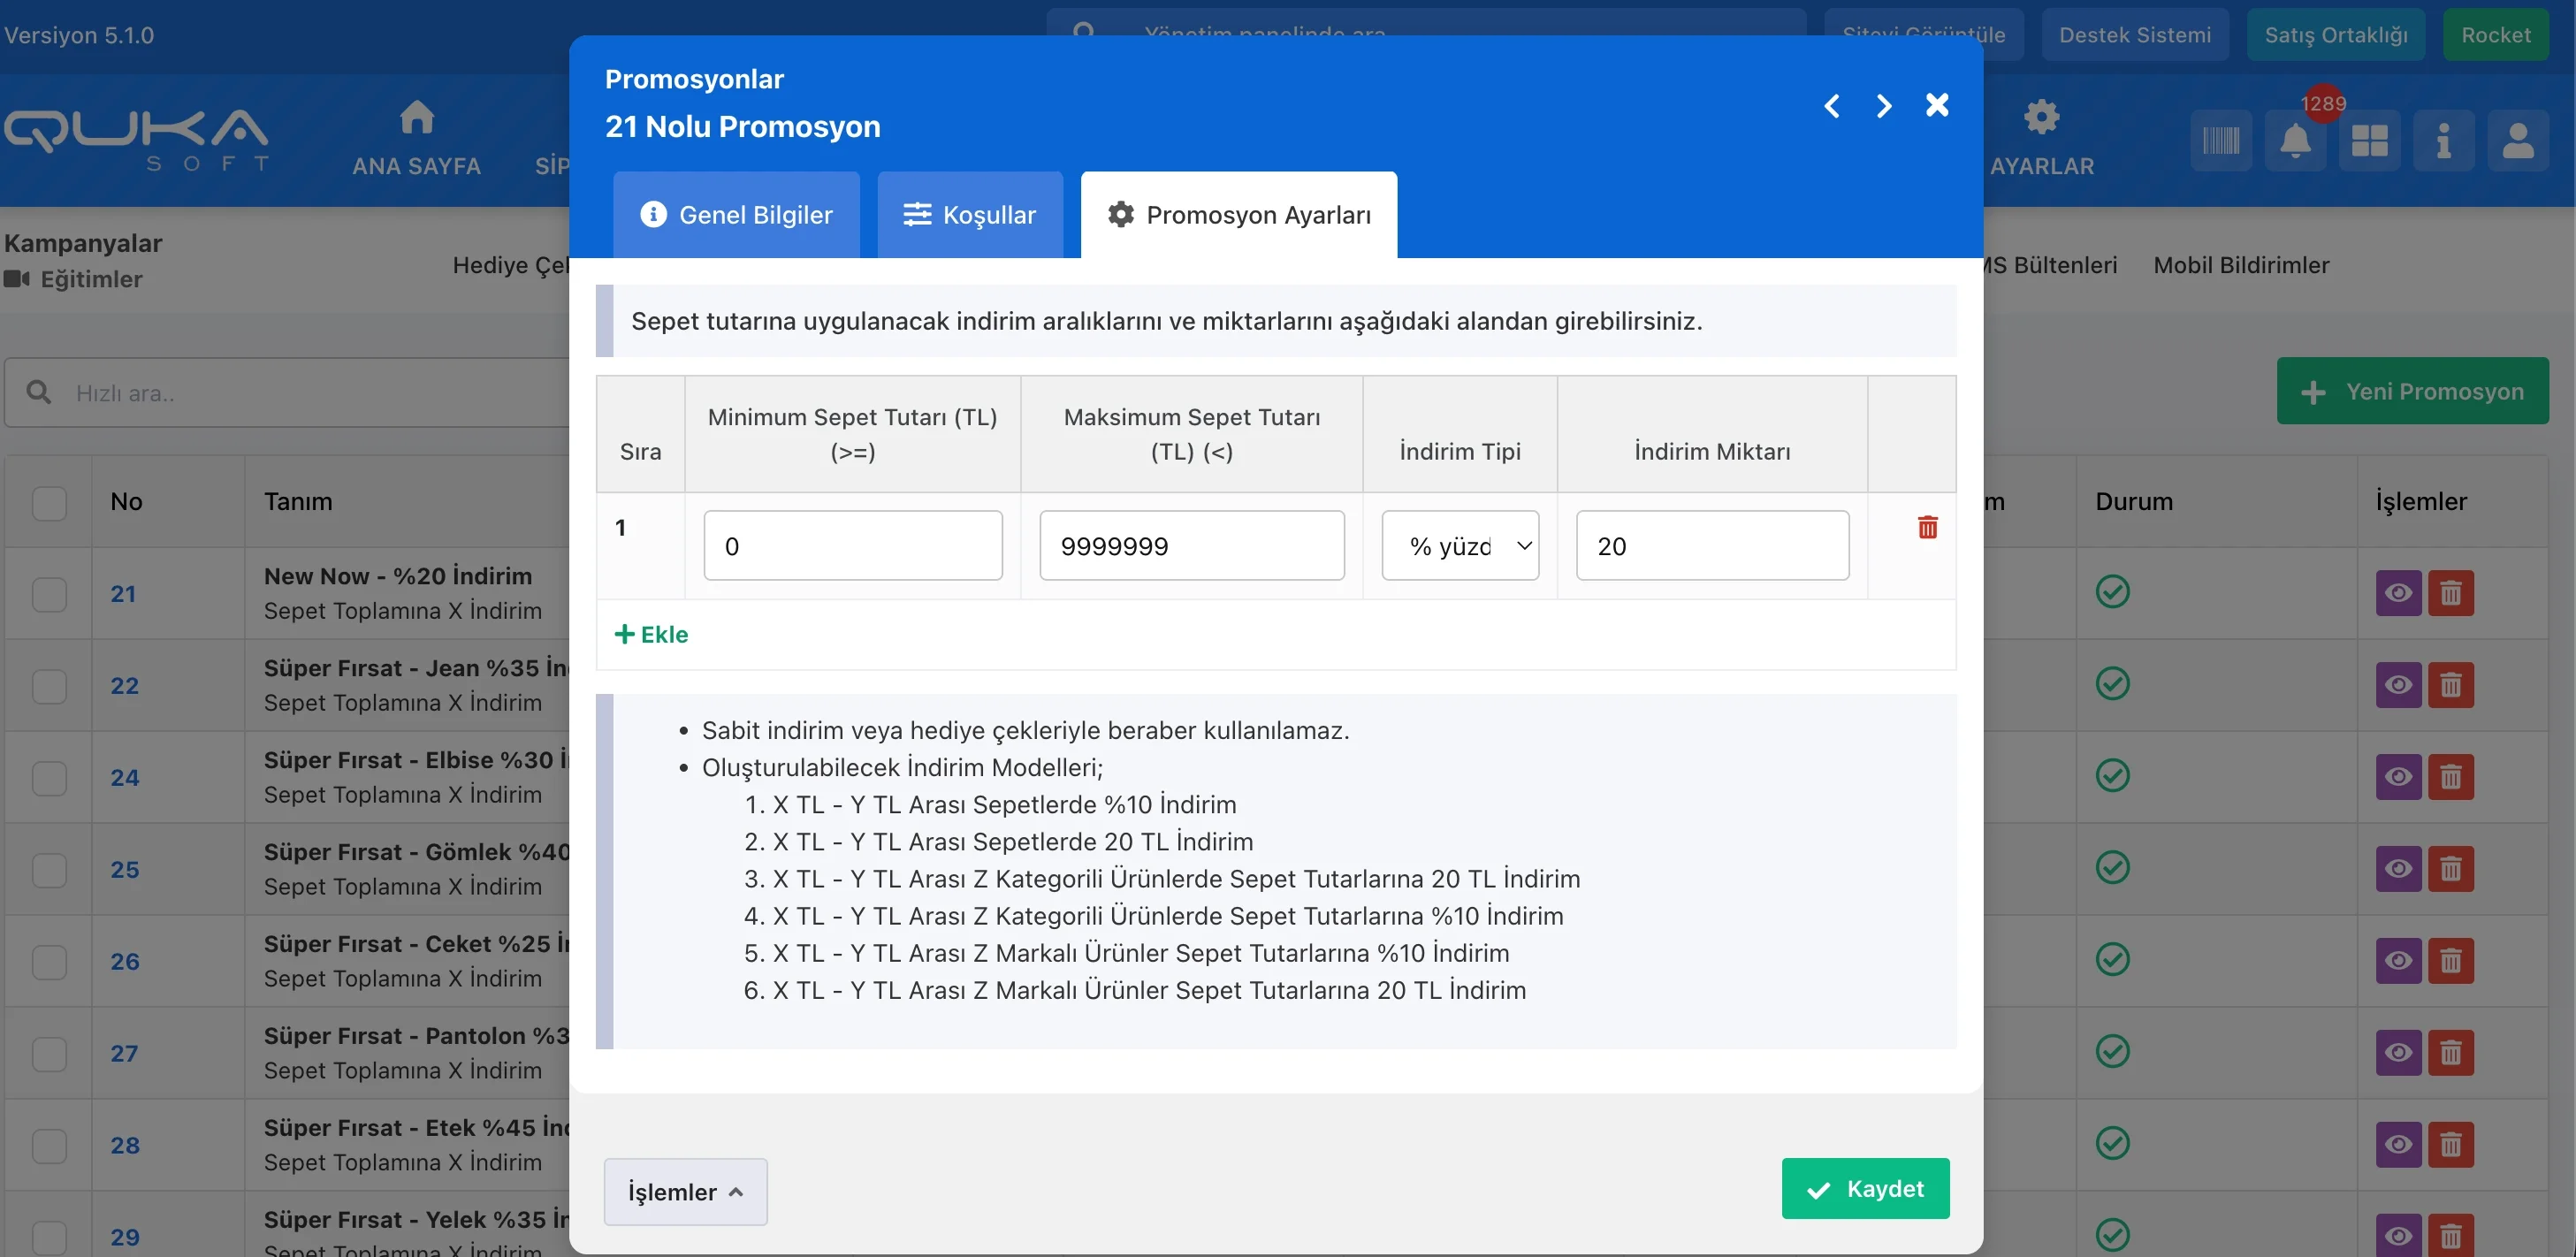Open notifications bell icon

click(2295, 141)
